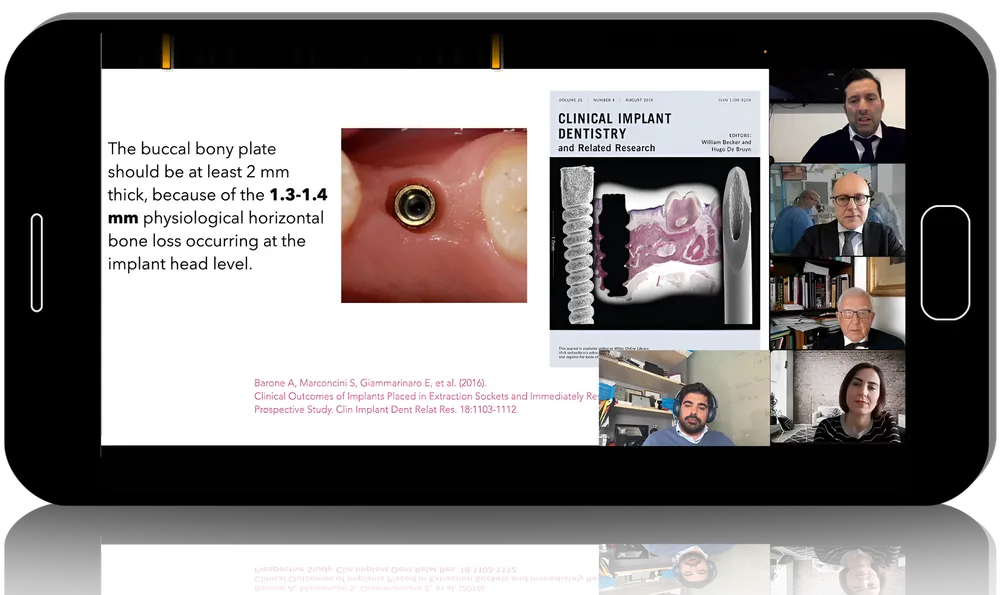The image size is (1000, 595).
Task: Click the editors names on journal cover
Action: pos(726,145)
